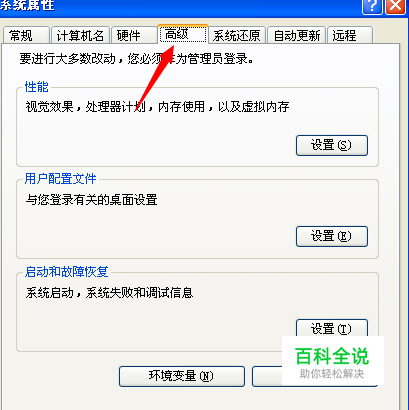The image size is (409, 410).
Task: Click the 系统属性 title bar
Action: 180,7
